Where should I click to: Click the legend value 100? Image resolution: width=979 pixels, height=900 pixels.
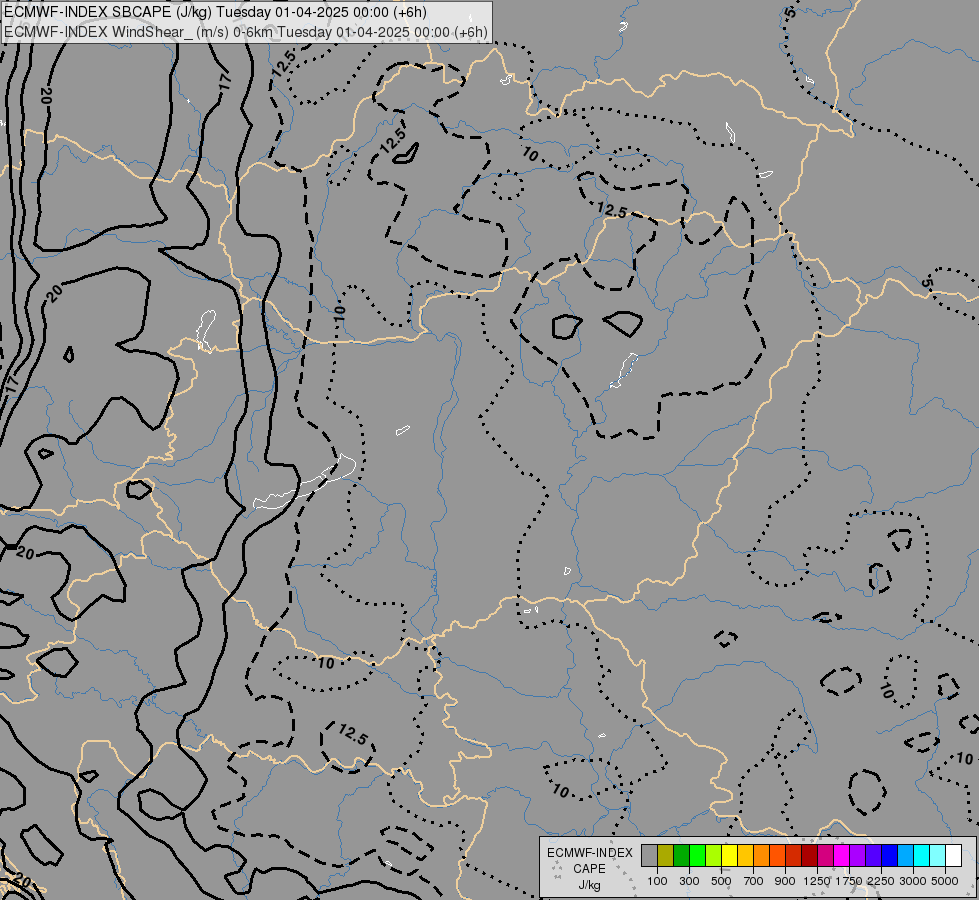click(657, 881)
